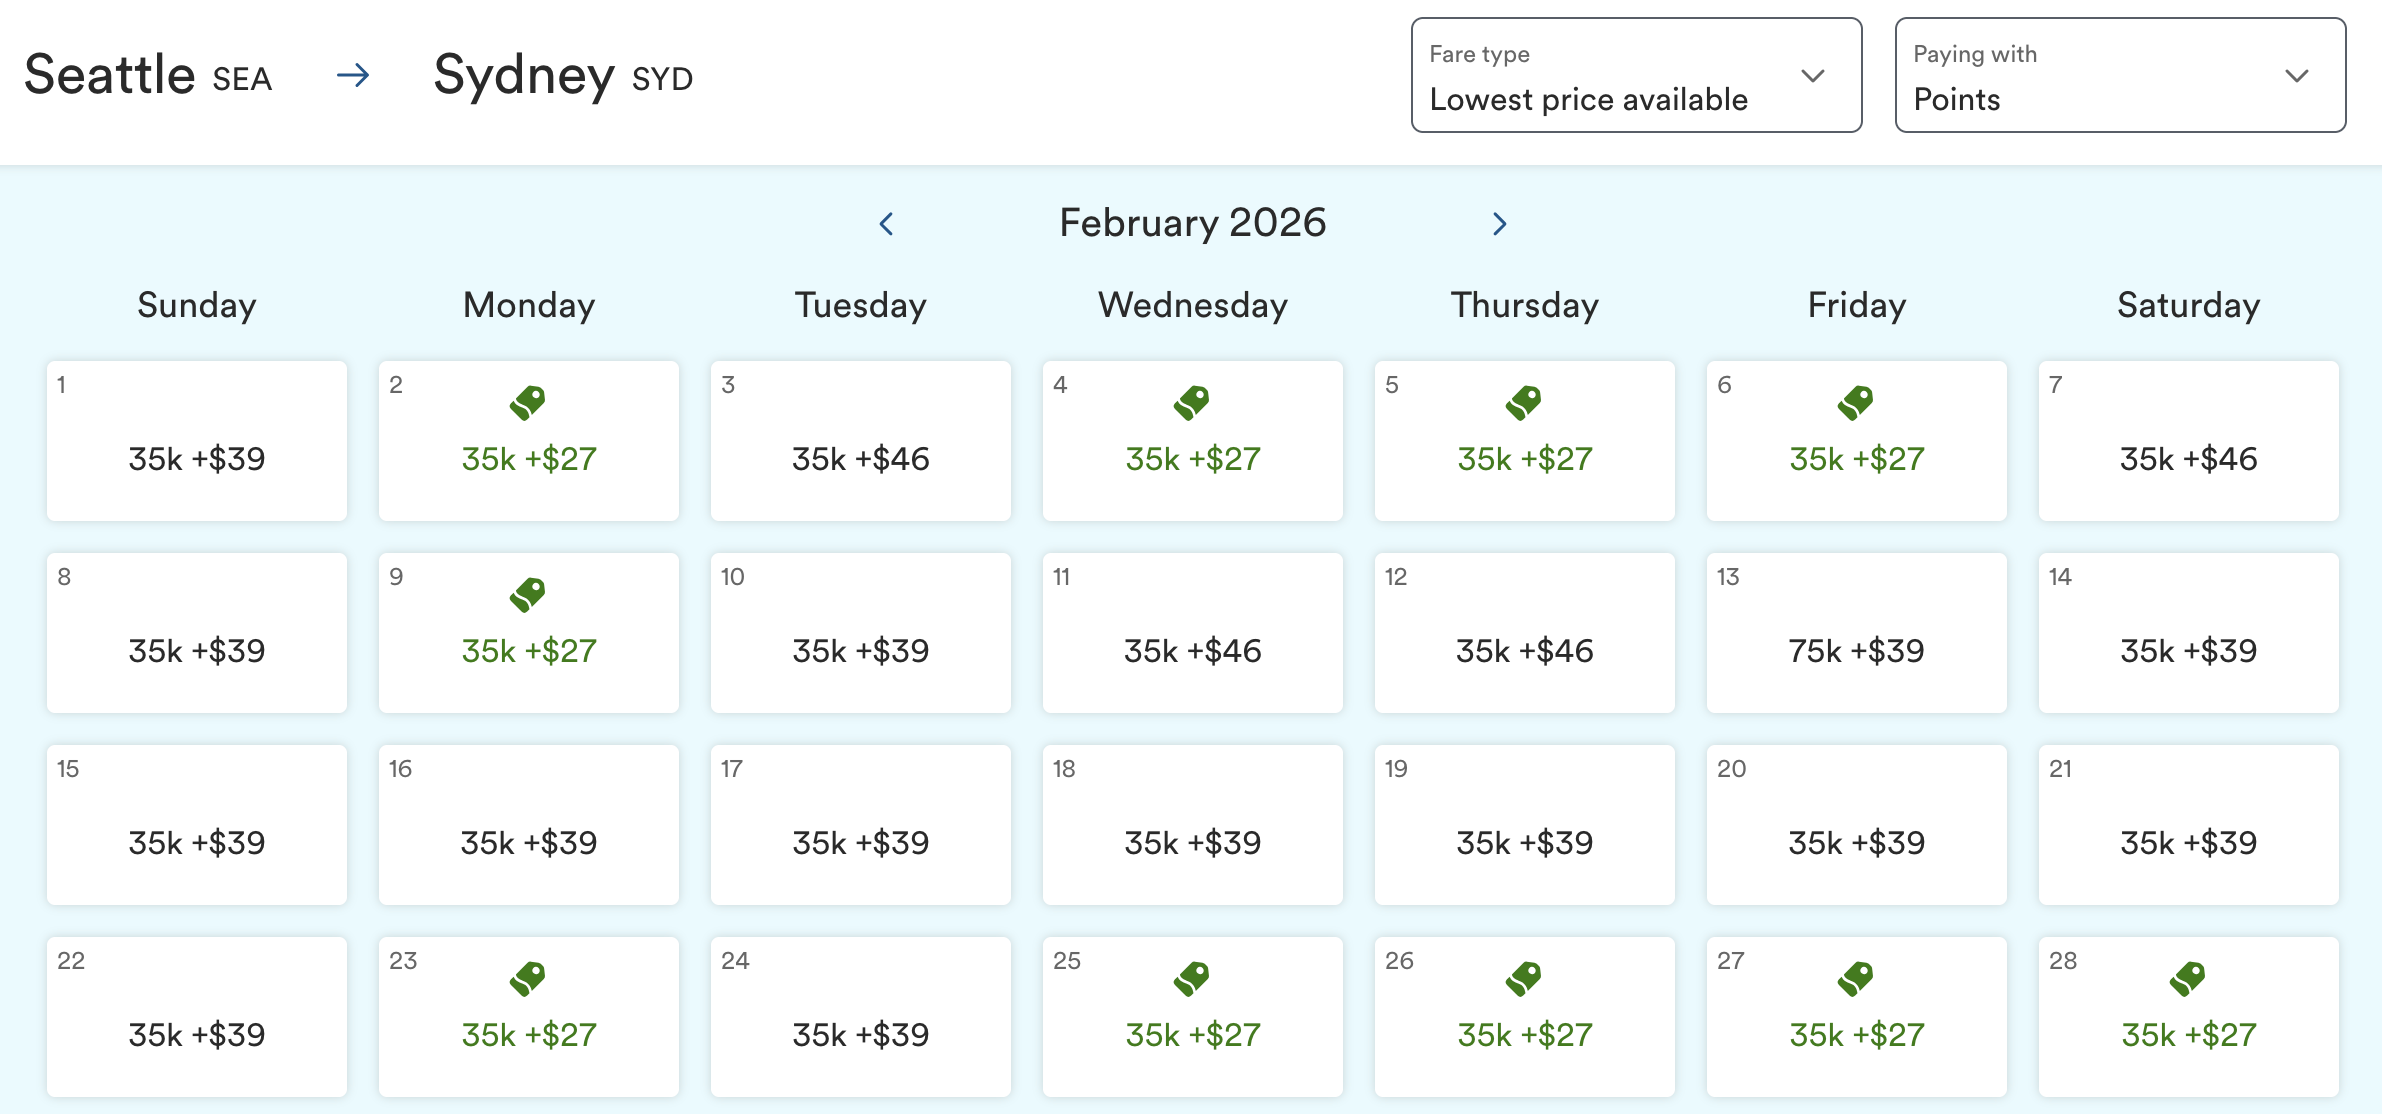Click the green tag icon on February 23
Image resolution: width=2382 pixels, height=1114 pixels.
527,978
